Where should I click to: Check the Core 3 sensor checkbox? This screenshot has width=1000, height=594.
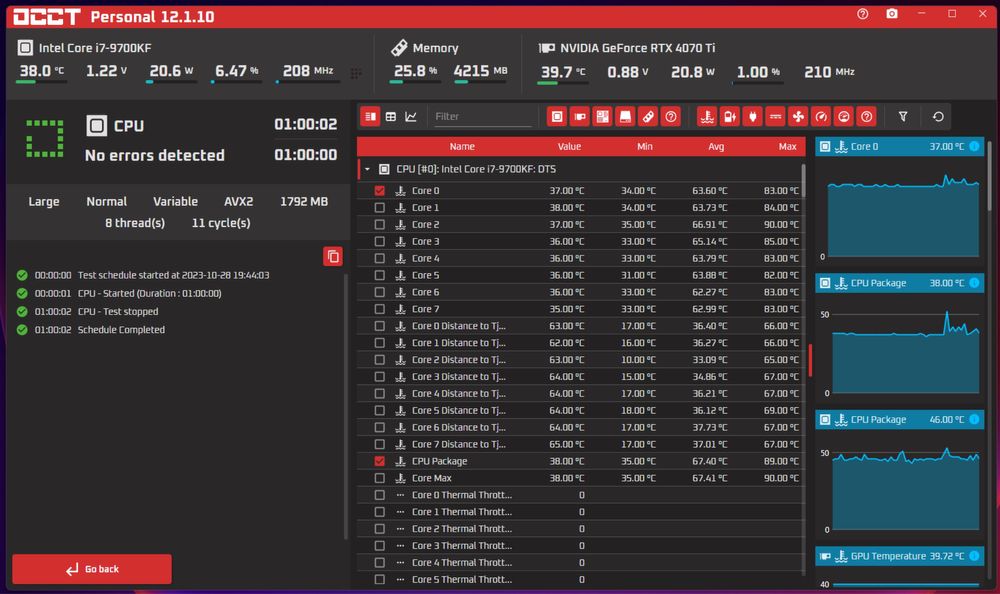(379, 241)
